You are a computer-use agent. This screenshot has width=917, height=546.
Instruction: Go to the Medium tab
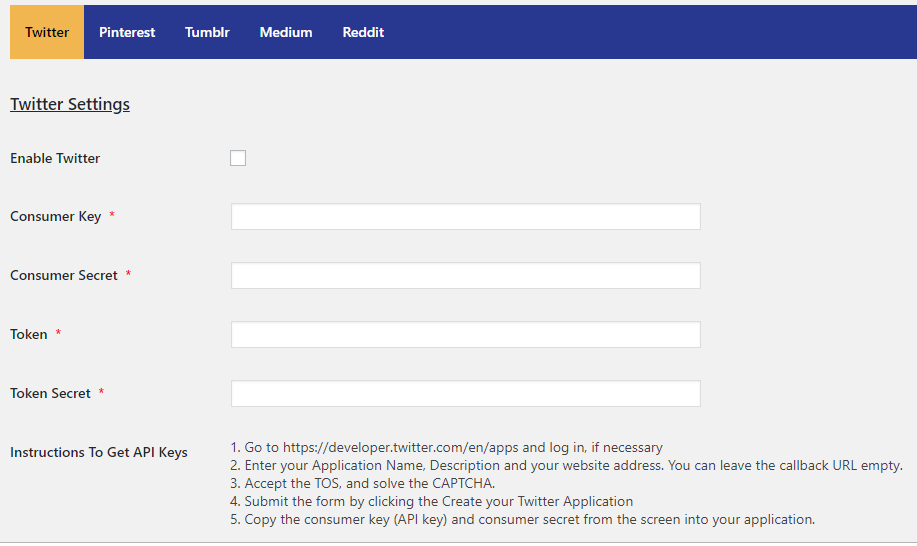point(286,32)
